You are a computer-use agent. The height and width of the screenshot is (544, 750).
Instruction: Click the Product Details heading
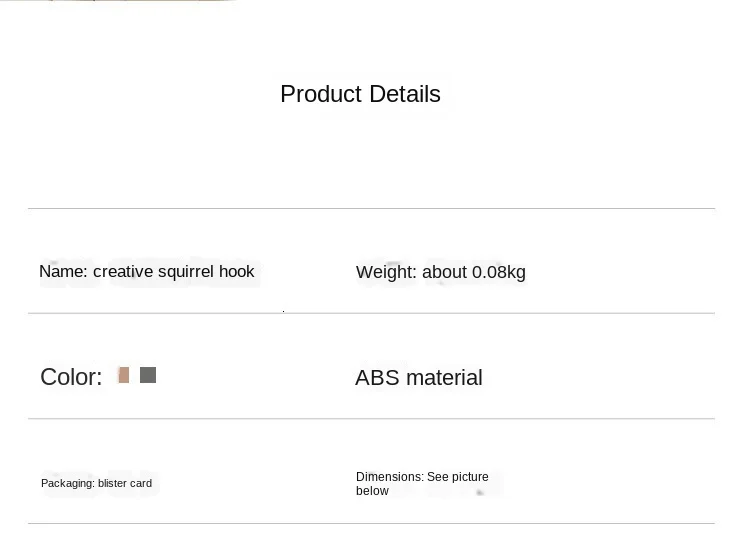(360, 94)
